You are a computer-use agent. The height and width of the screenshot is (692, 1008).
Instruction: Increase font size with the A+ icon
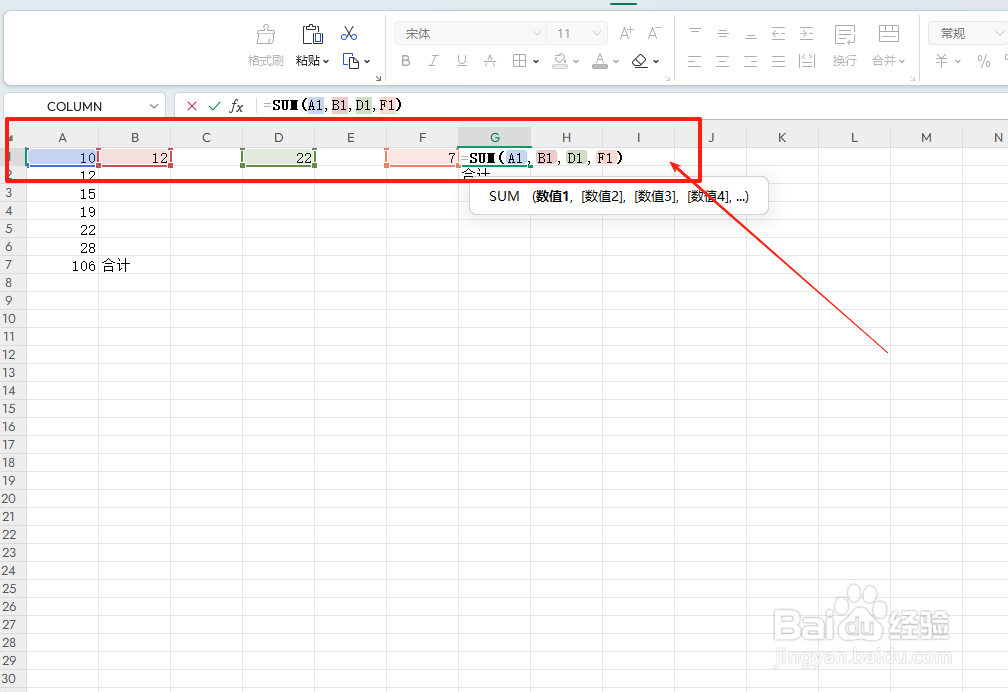(626, 33)
